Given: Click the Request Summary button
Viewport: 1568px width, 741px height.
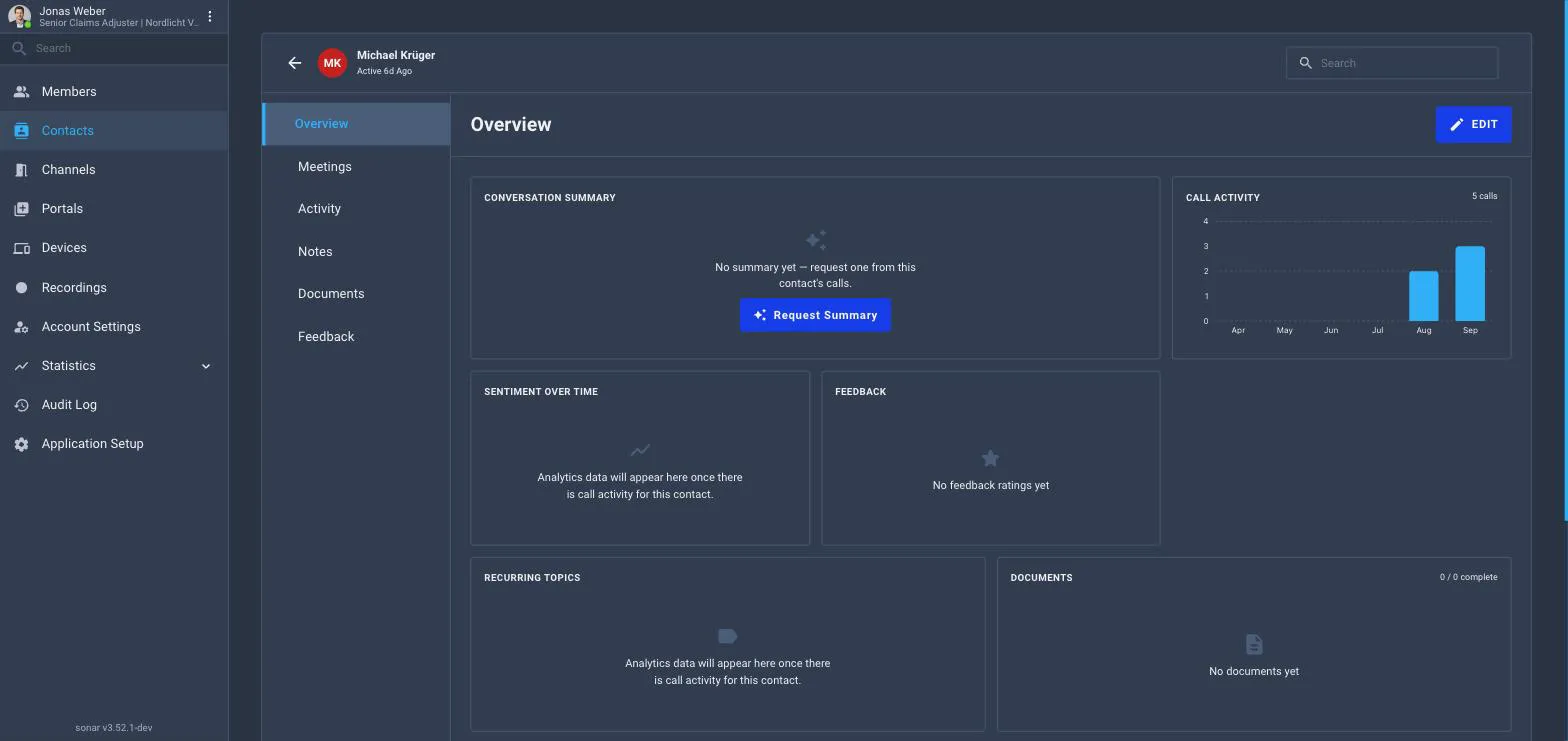Looking at the screenshot, I should [x=815, y=315].
